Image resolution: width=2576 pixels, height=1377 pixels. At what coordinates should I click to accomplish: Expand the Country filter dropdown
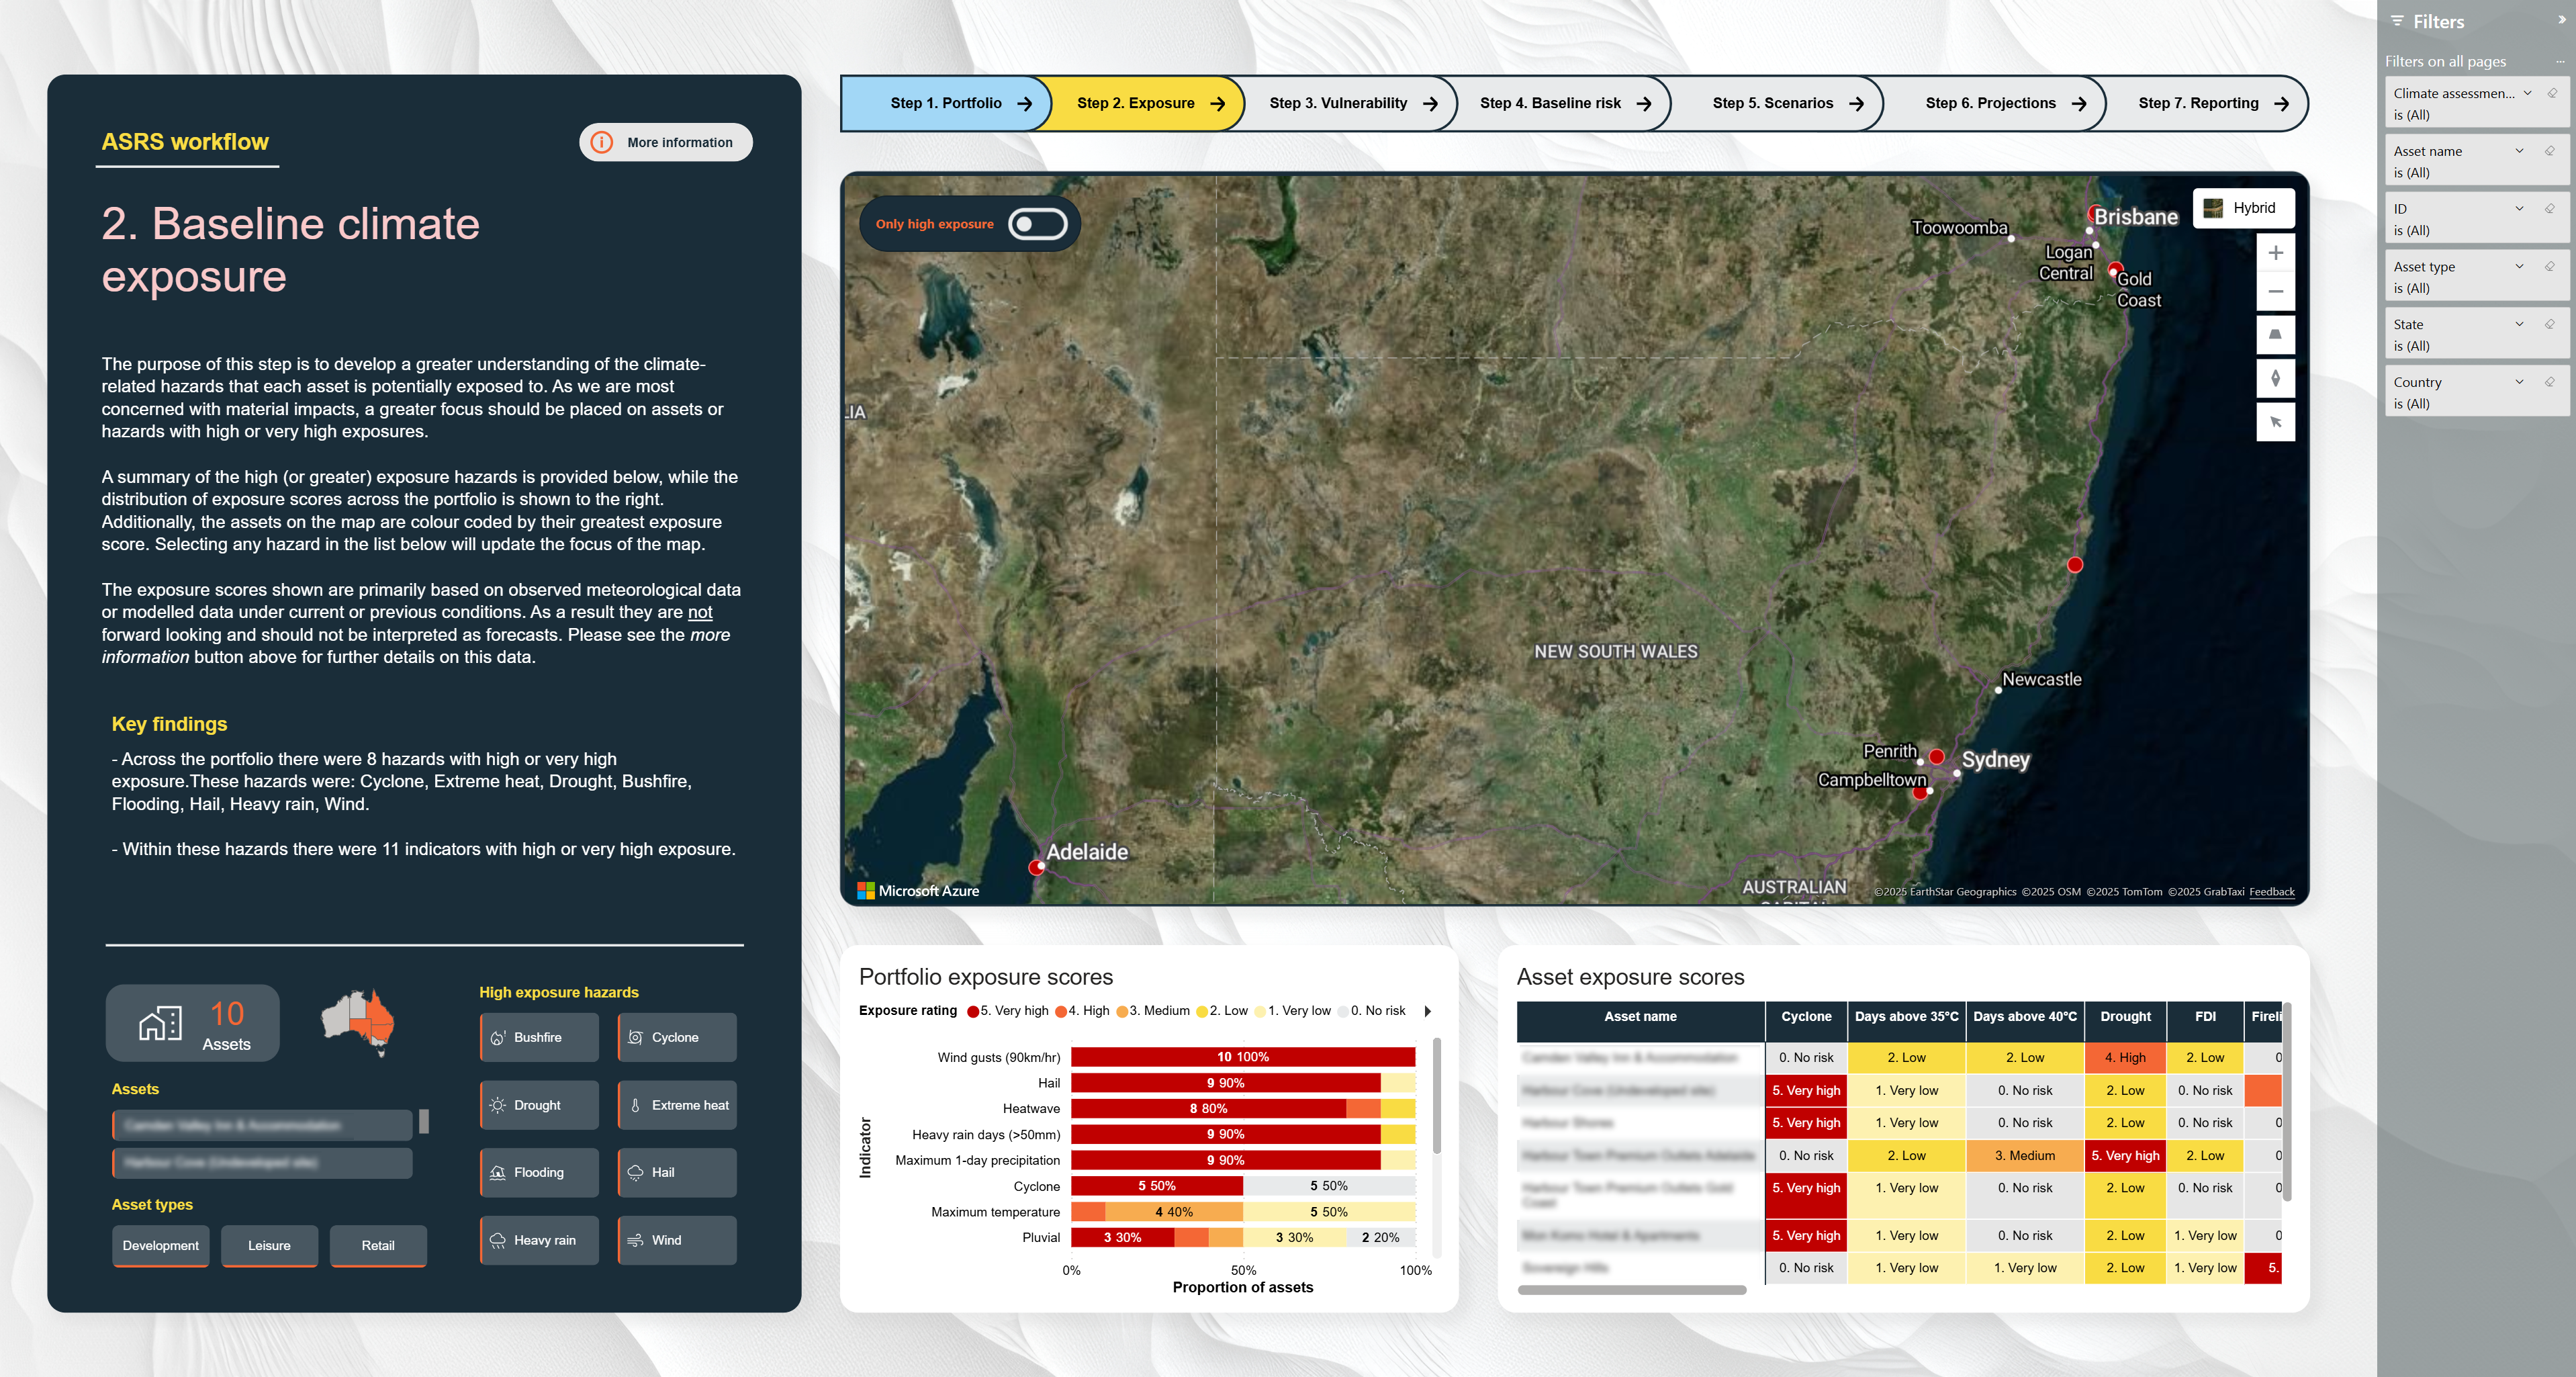coord(2520,381)
